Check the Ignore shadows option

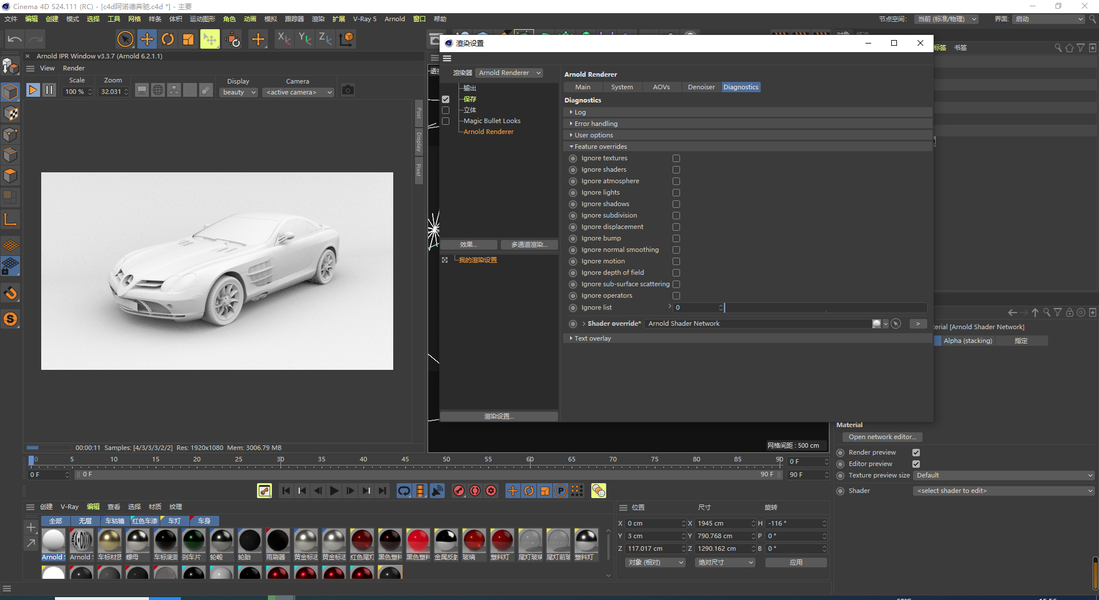(676, 204)
